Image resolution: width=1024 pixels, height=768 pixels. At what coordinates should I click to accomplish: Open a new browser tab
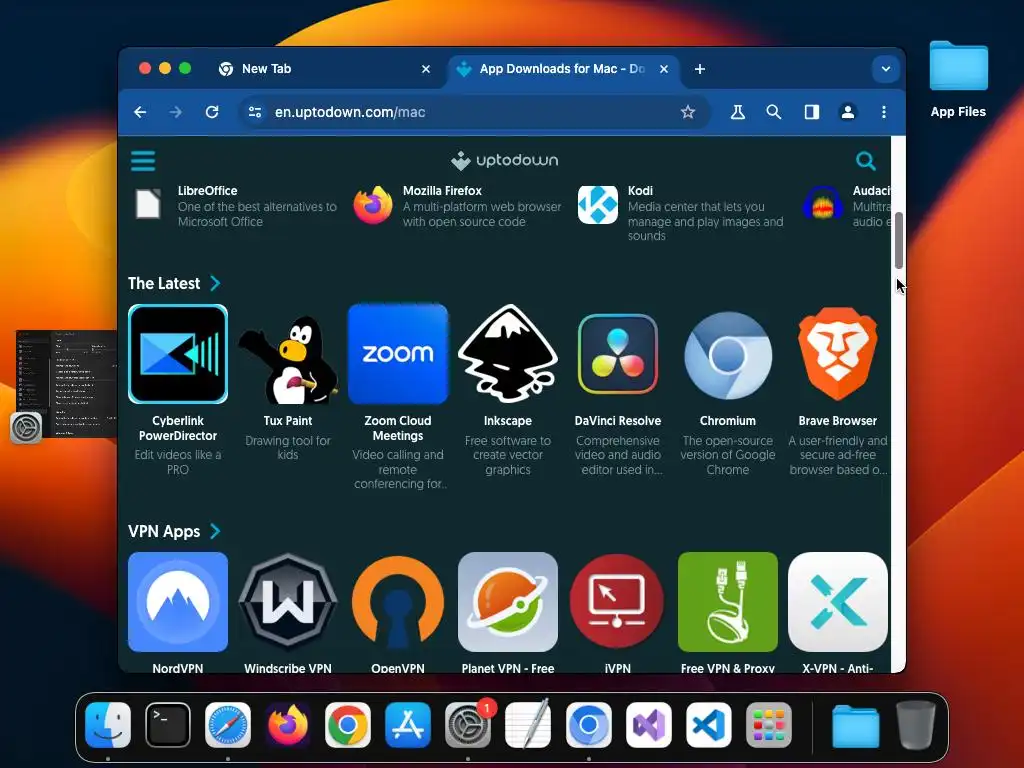click(699, 69)
